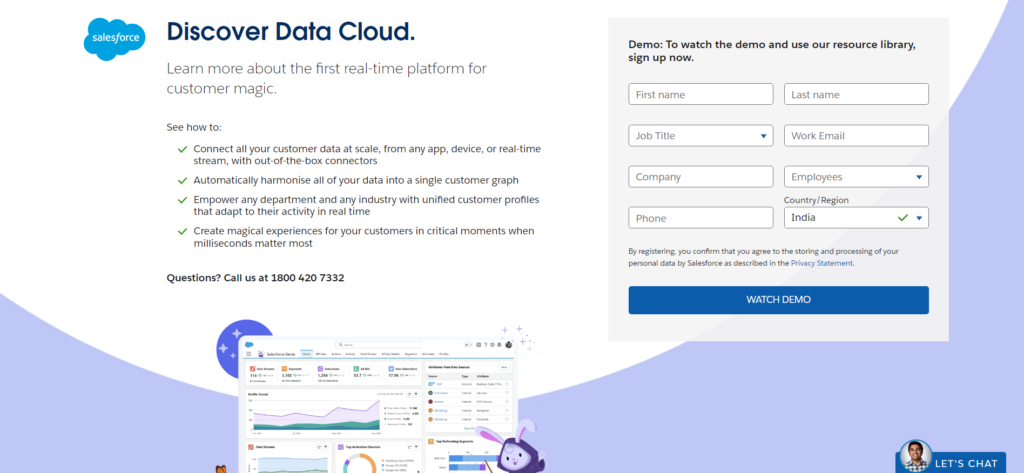Click the butterfly icon at page bottom

tap(222, 467)
